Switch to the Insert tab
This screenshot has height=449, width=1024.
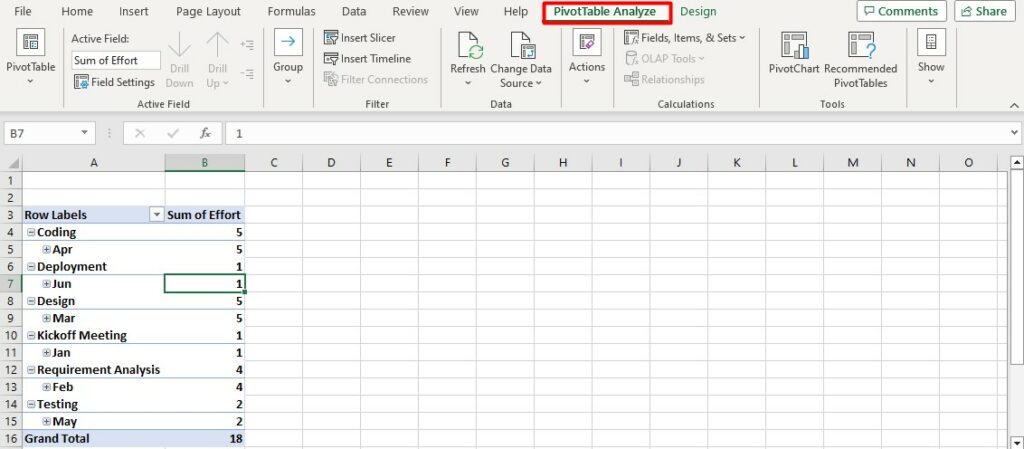click(x=134, y=11)
